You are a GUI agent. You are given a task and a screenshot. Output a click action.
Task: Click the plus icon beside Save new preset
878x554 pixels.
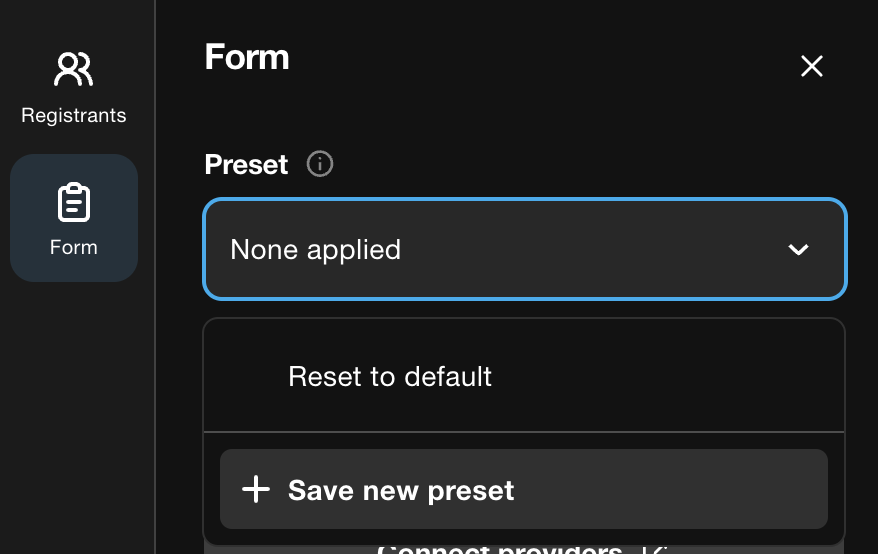pyautogui.click(x=256, y=490)
